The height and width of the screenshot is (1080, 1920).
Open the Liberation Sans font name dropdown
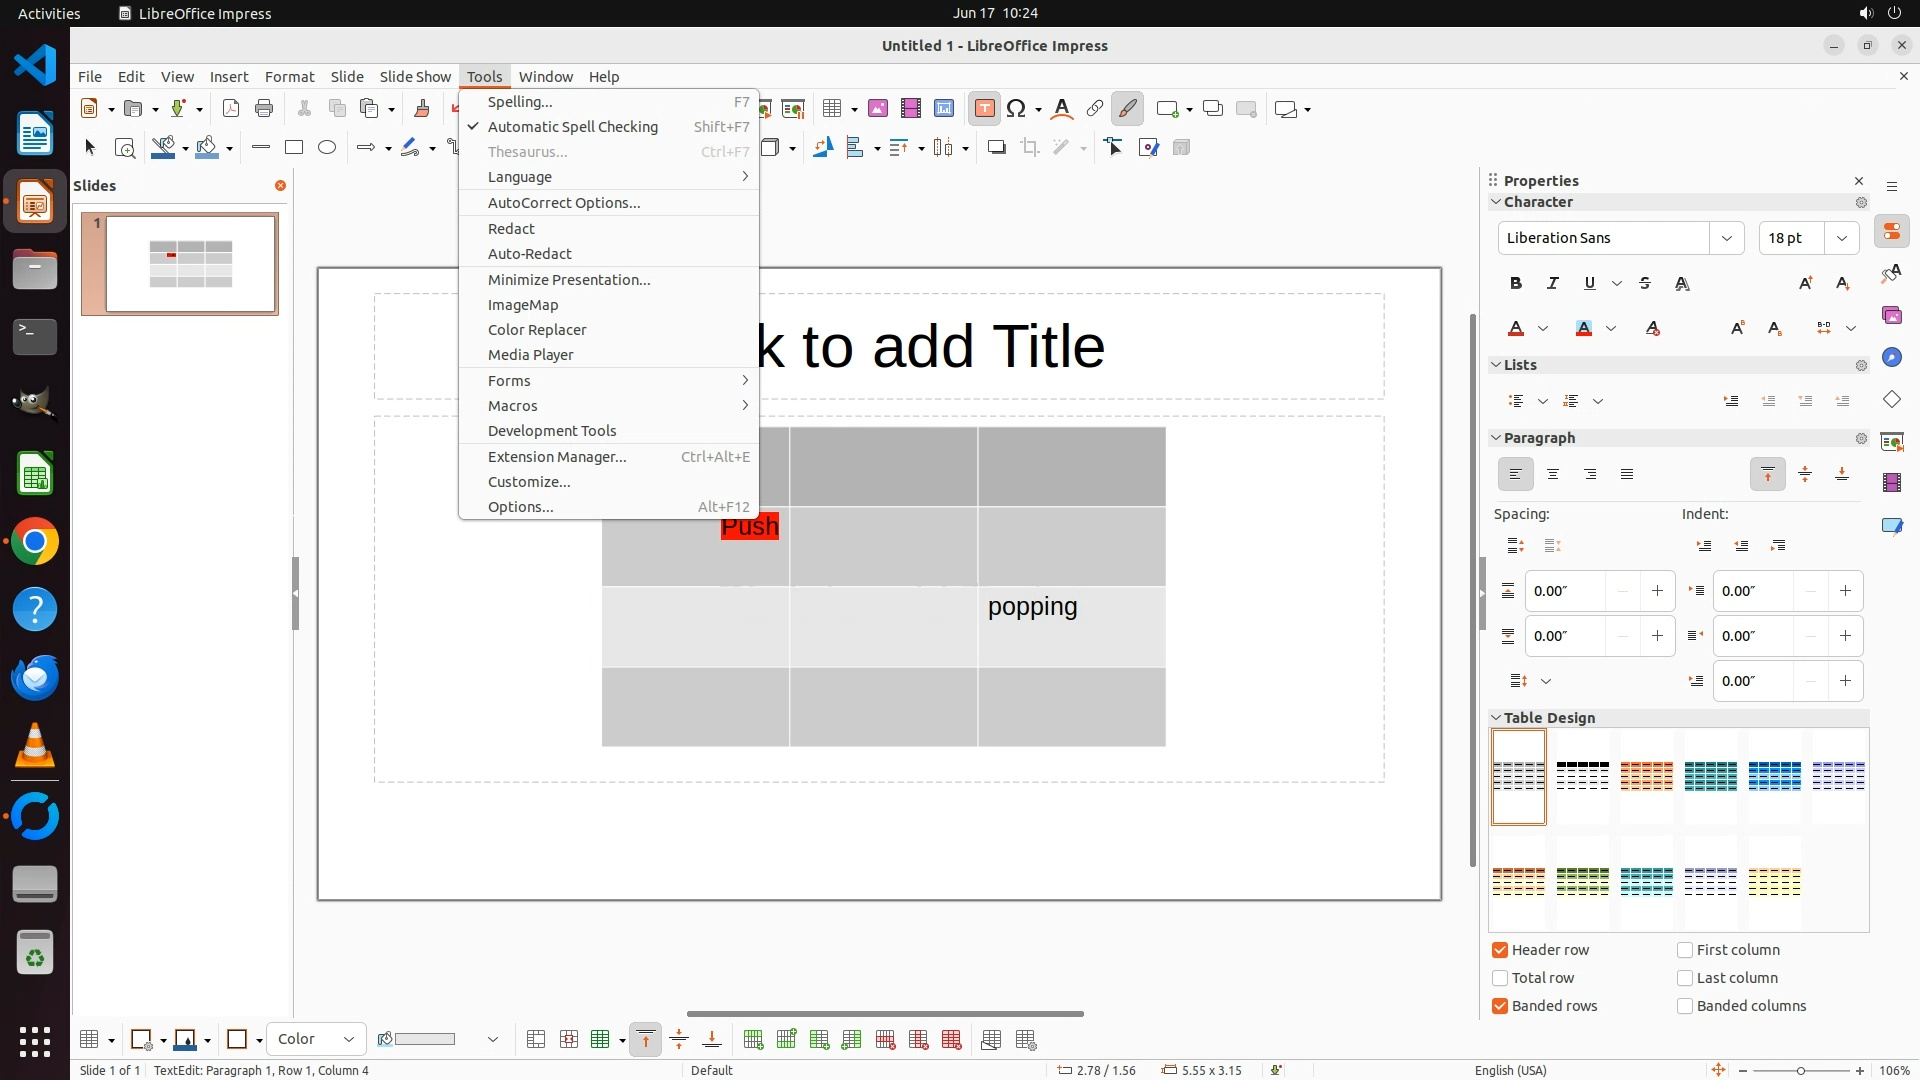click(1727, 238)
